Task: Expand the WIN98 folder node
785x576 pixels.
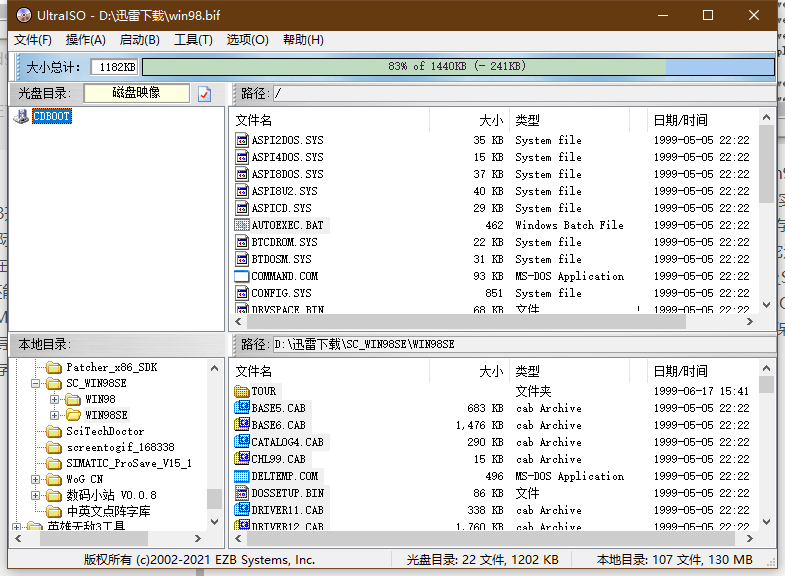Action: pyautogui.click(x=55, y=399)
